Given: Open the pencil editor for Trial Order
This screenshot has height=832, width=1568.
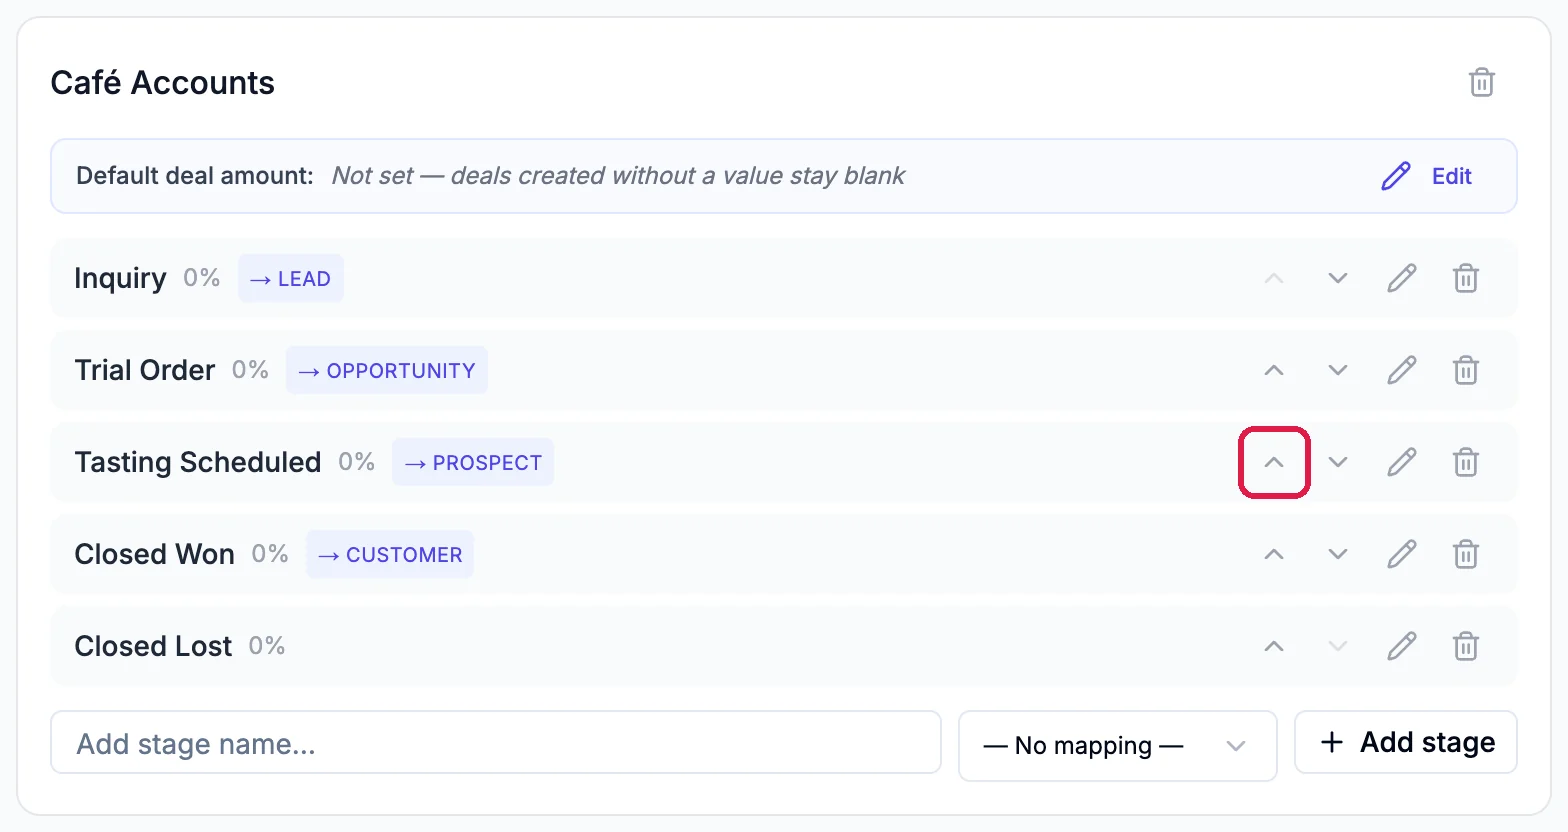Looking at the screenshot, I should pos(1402,370).
